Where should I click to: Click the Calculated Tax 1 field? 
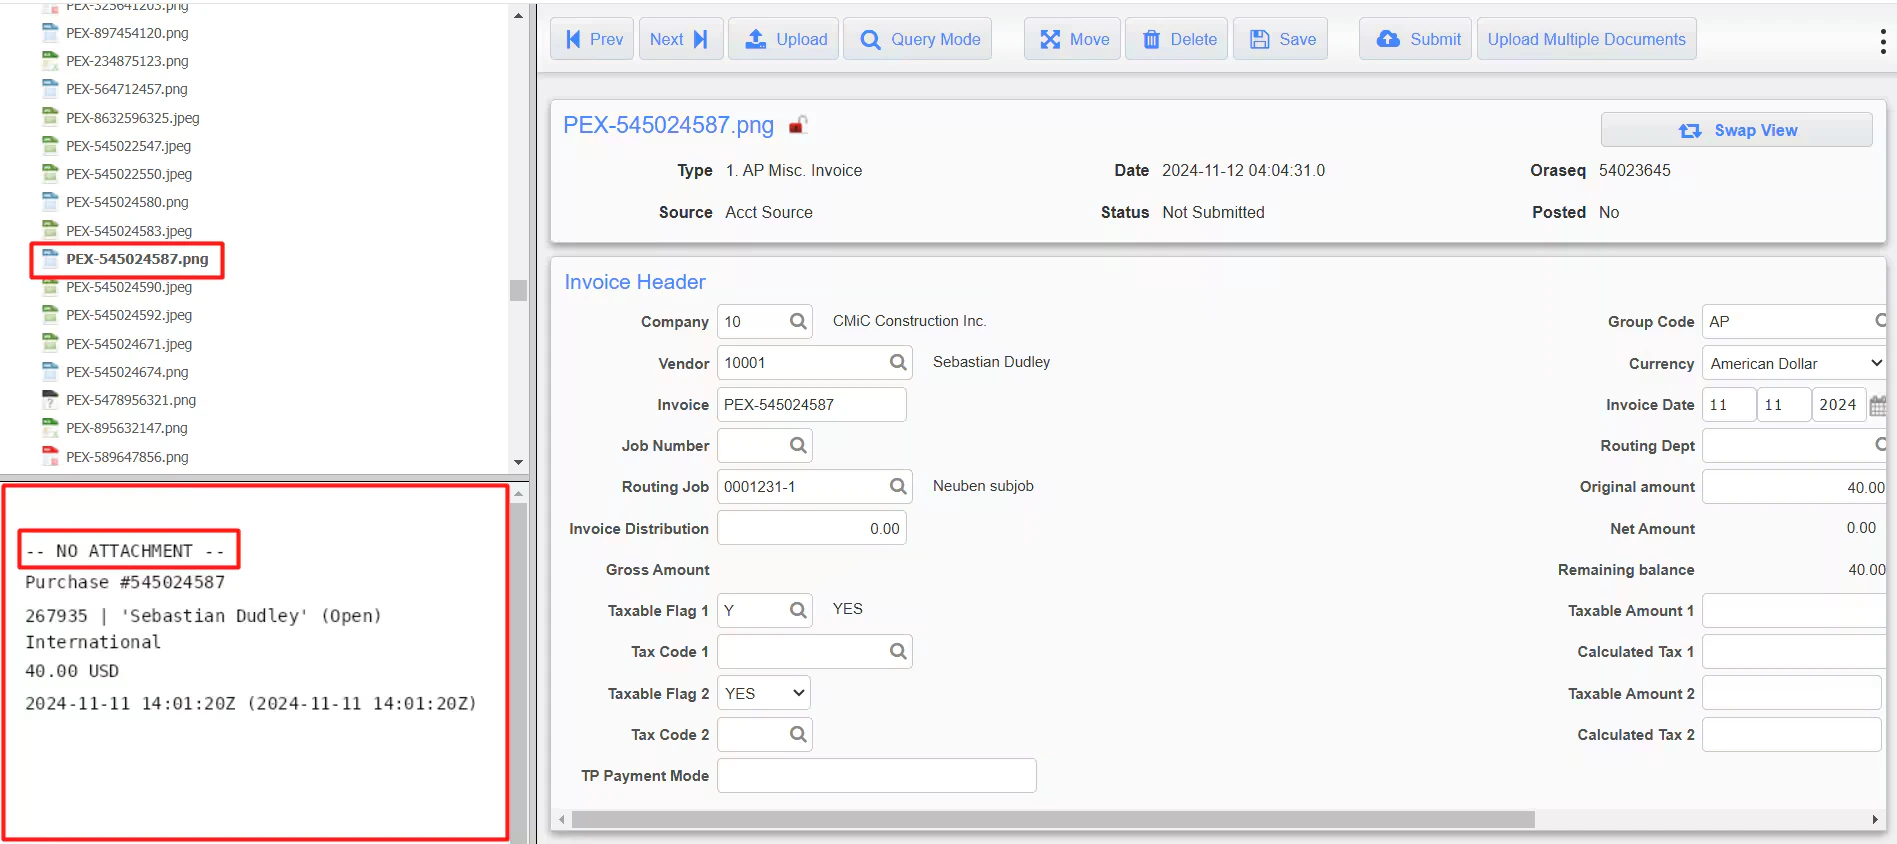(x=1795, y=652)
